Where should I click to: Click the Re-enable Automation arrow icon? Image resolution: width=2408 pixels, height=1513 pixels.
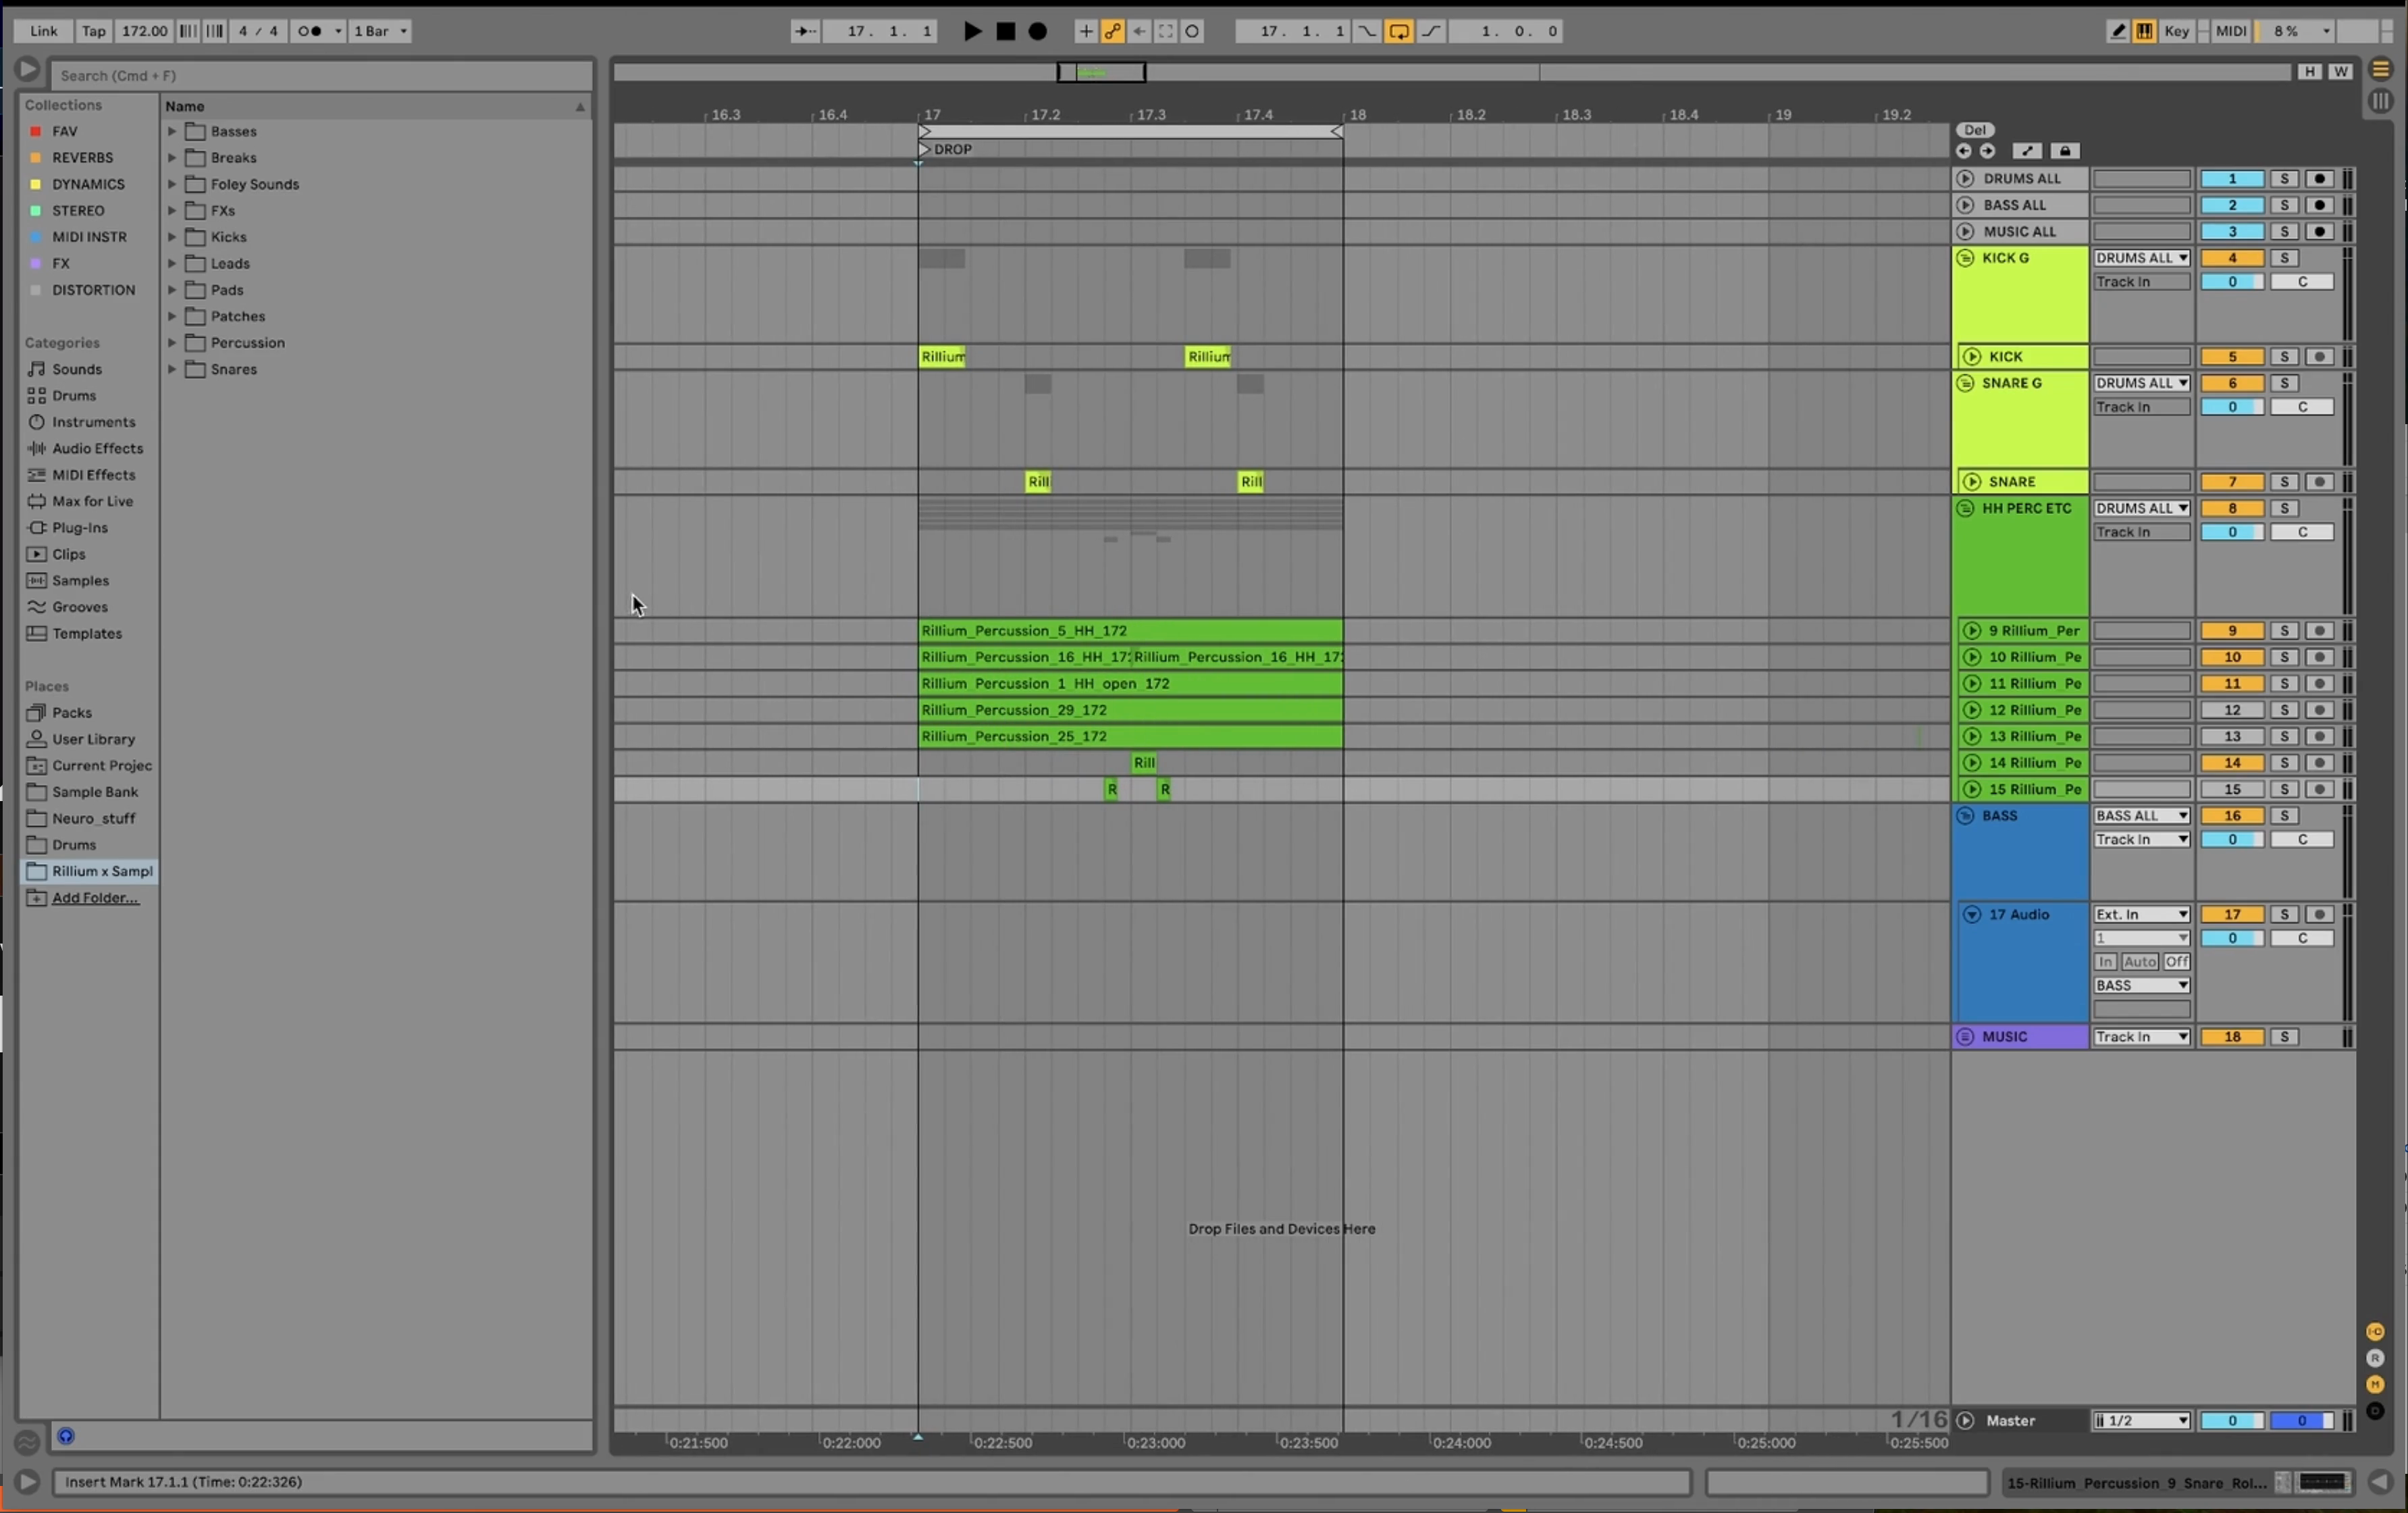tap(1139, 31)
